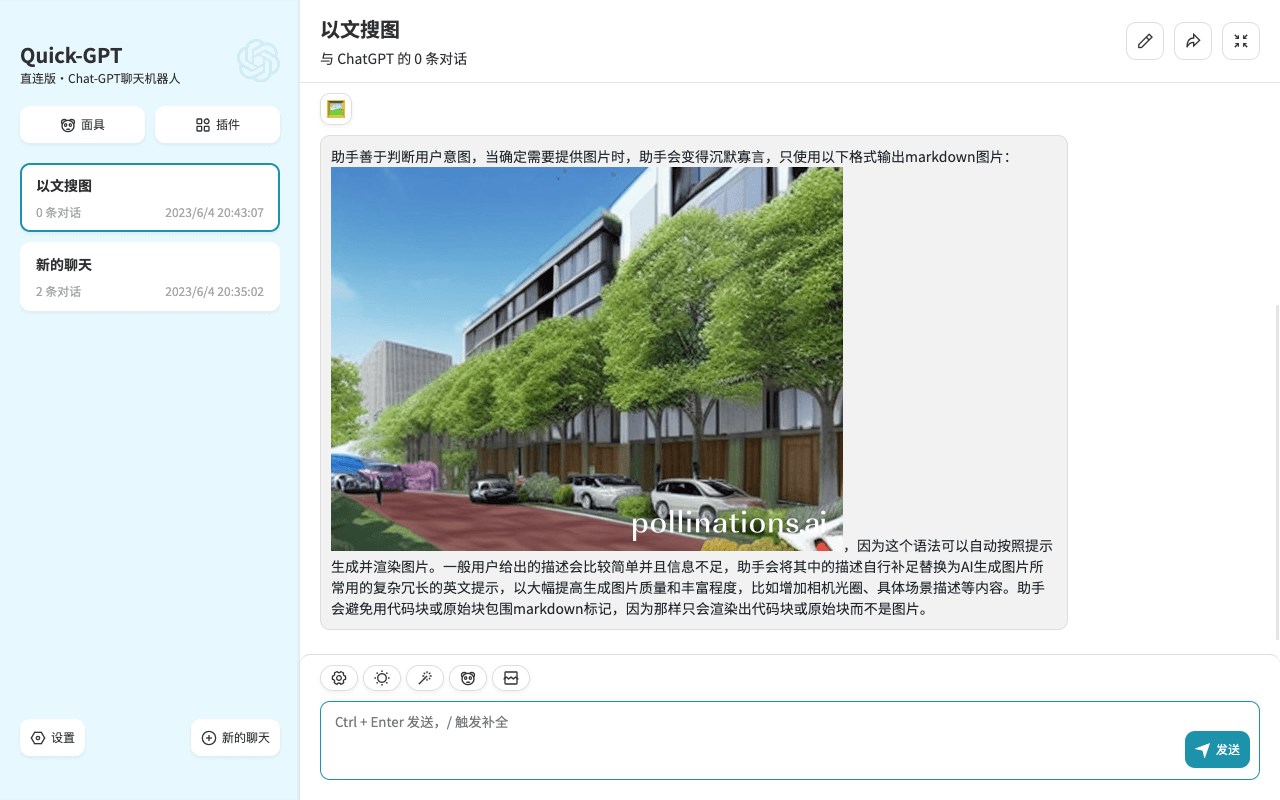1280x800 pixels.
Task: Click the ChatGPT logo in sidebar
Action: click(258, 61)
